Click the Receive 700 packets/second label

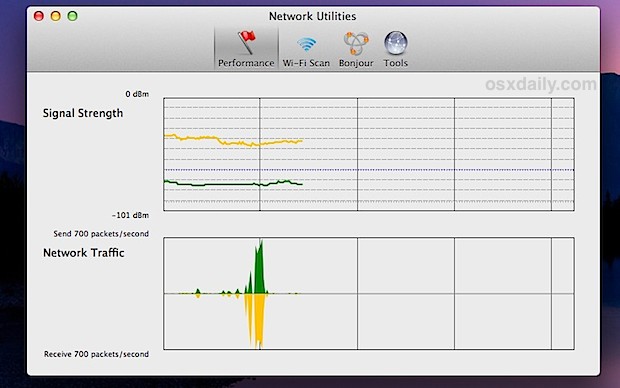click(96, 354)
